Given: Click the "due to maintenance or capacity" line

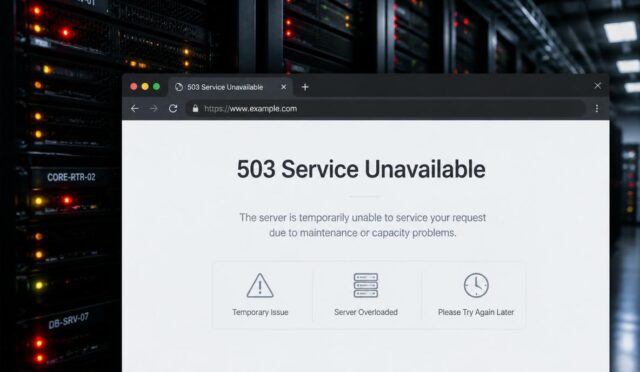Looking at the screenshot, I should [x=362, y=233].
